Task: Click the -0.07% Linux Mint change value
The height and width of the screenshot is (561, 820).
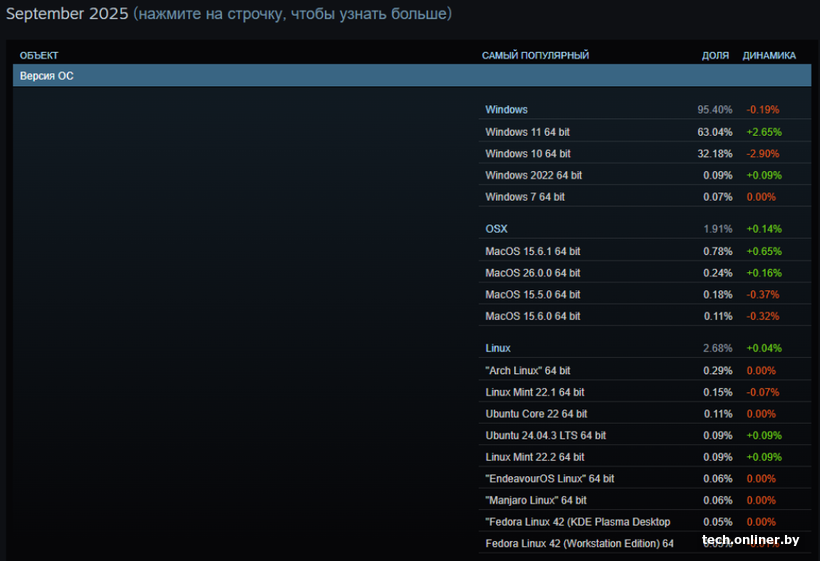Action: [762, 392]
